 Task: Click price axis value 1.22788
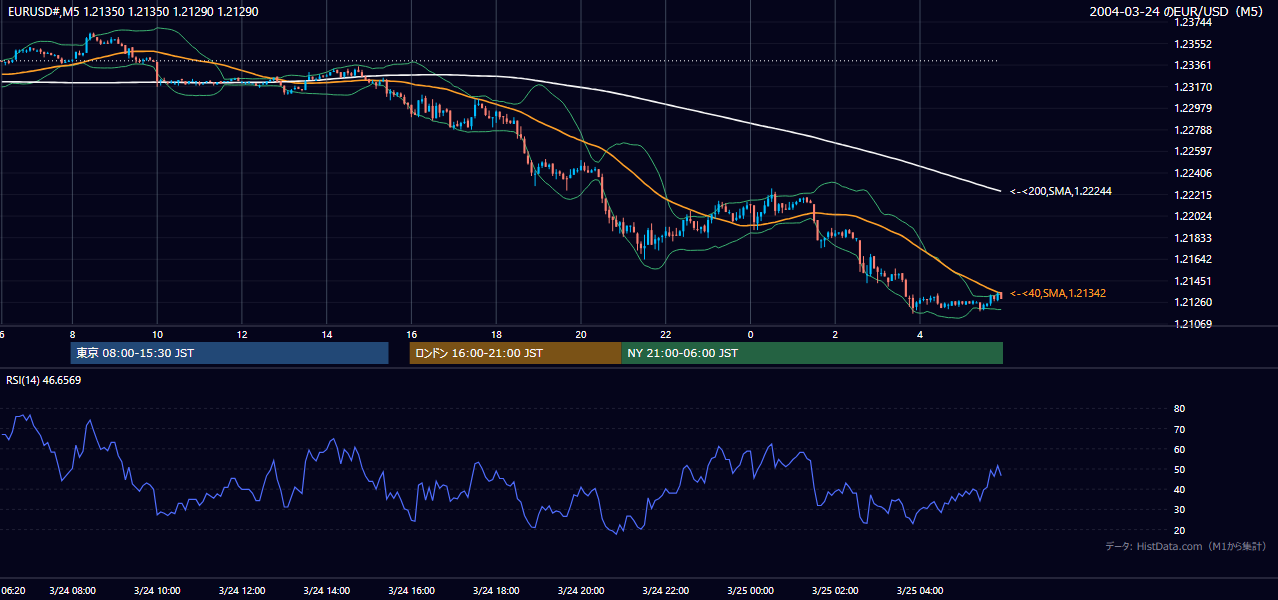pos(1191,130)
